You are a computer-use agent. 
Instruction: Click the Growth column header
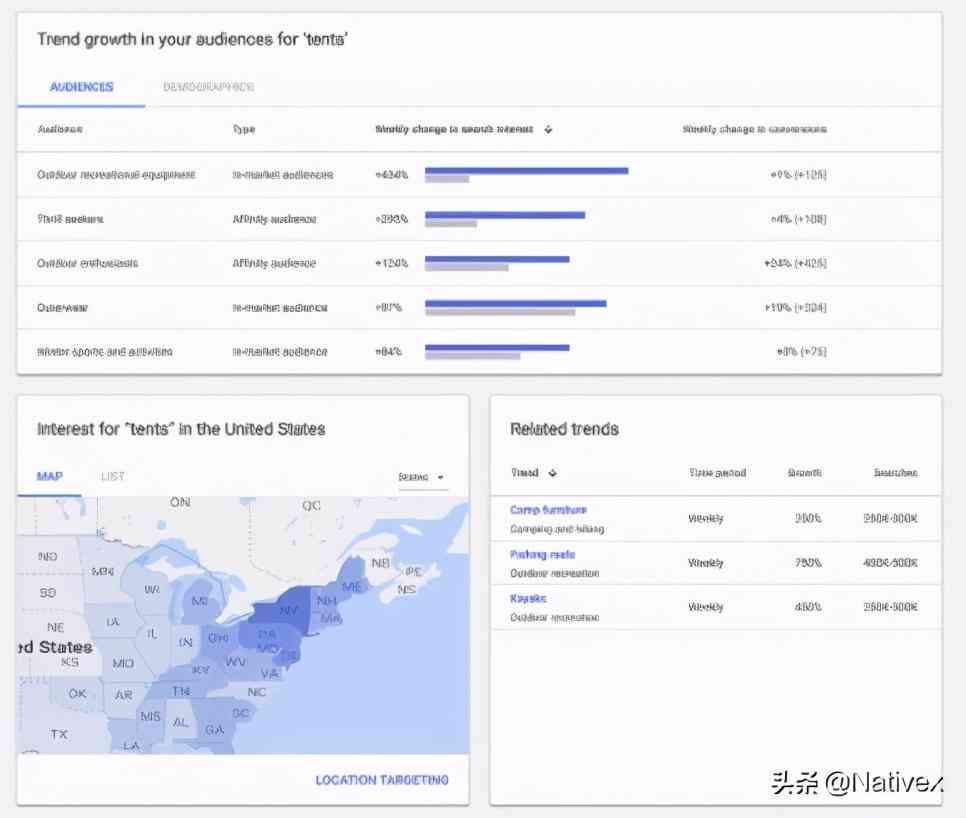pos(805,473)
